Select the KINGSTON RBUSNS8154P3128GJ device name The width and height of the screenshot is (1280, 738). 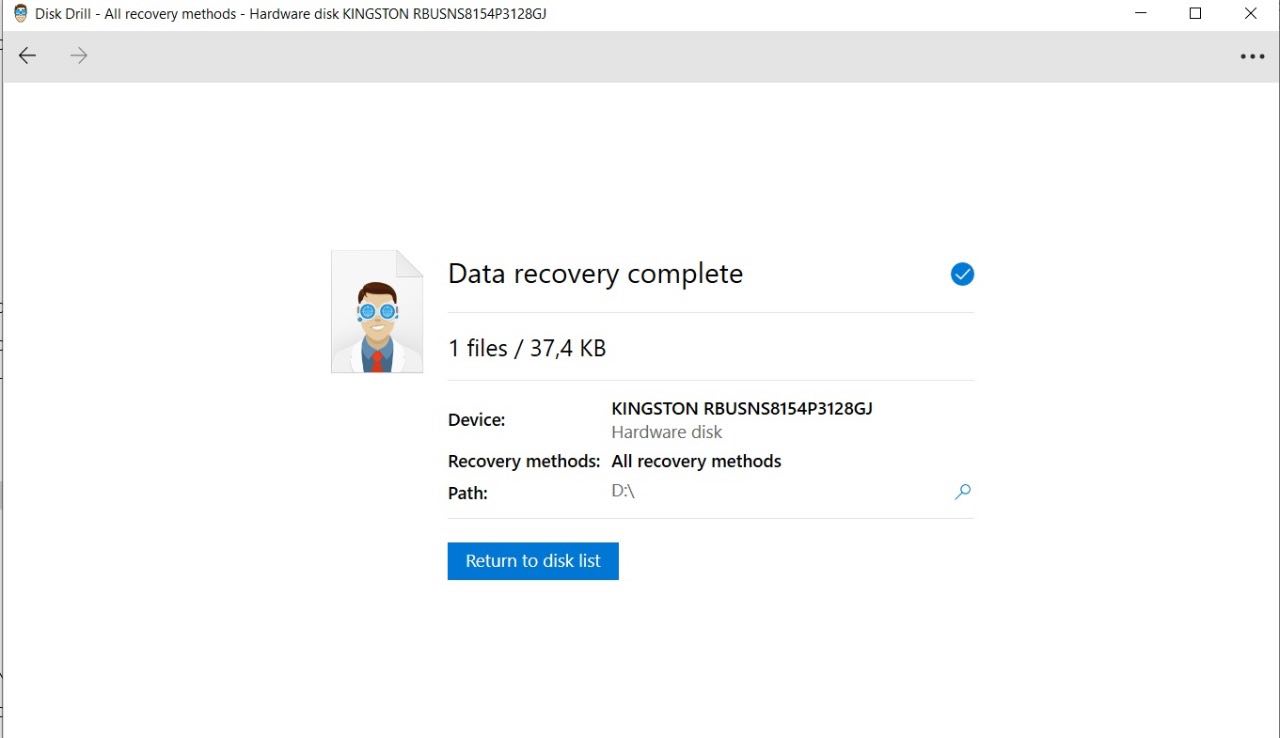click(742, 409)
